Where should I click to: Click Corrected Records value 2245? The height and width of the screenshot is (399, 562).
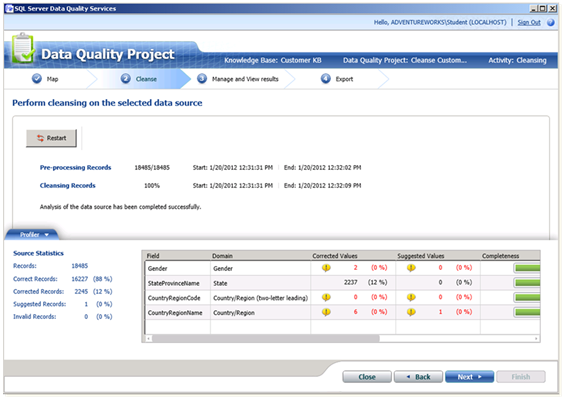pos(81,291)
